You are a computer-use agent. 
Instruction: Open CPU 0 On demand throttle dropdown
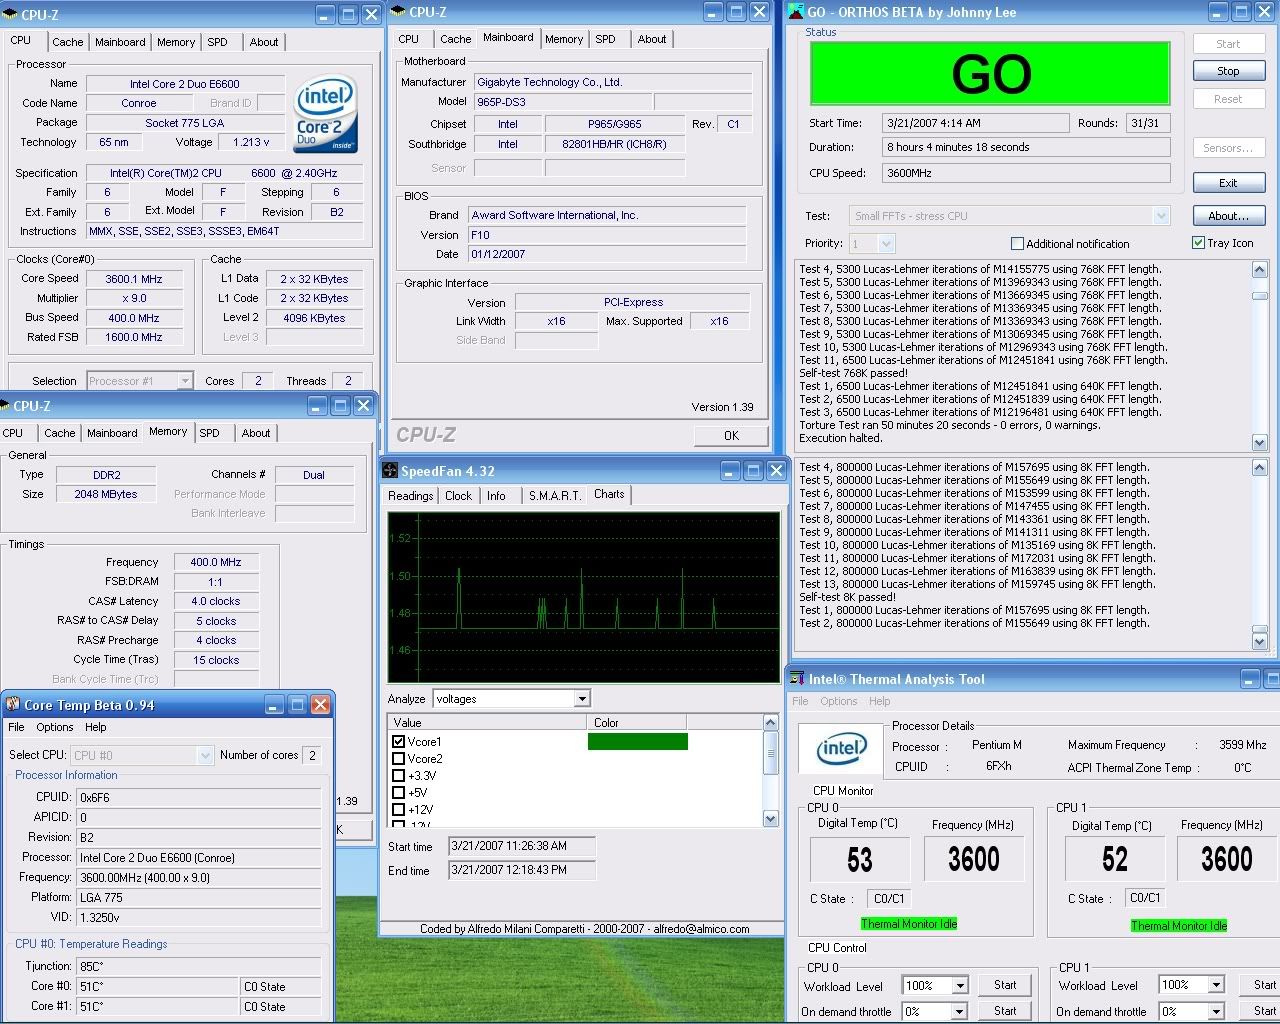(959, 1011)
